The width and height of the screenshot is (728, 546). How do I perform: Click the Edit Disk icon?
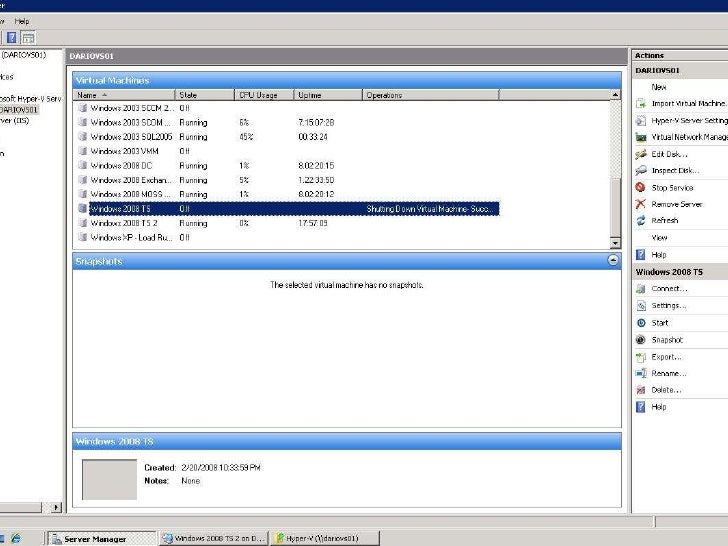641,154
